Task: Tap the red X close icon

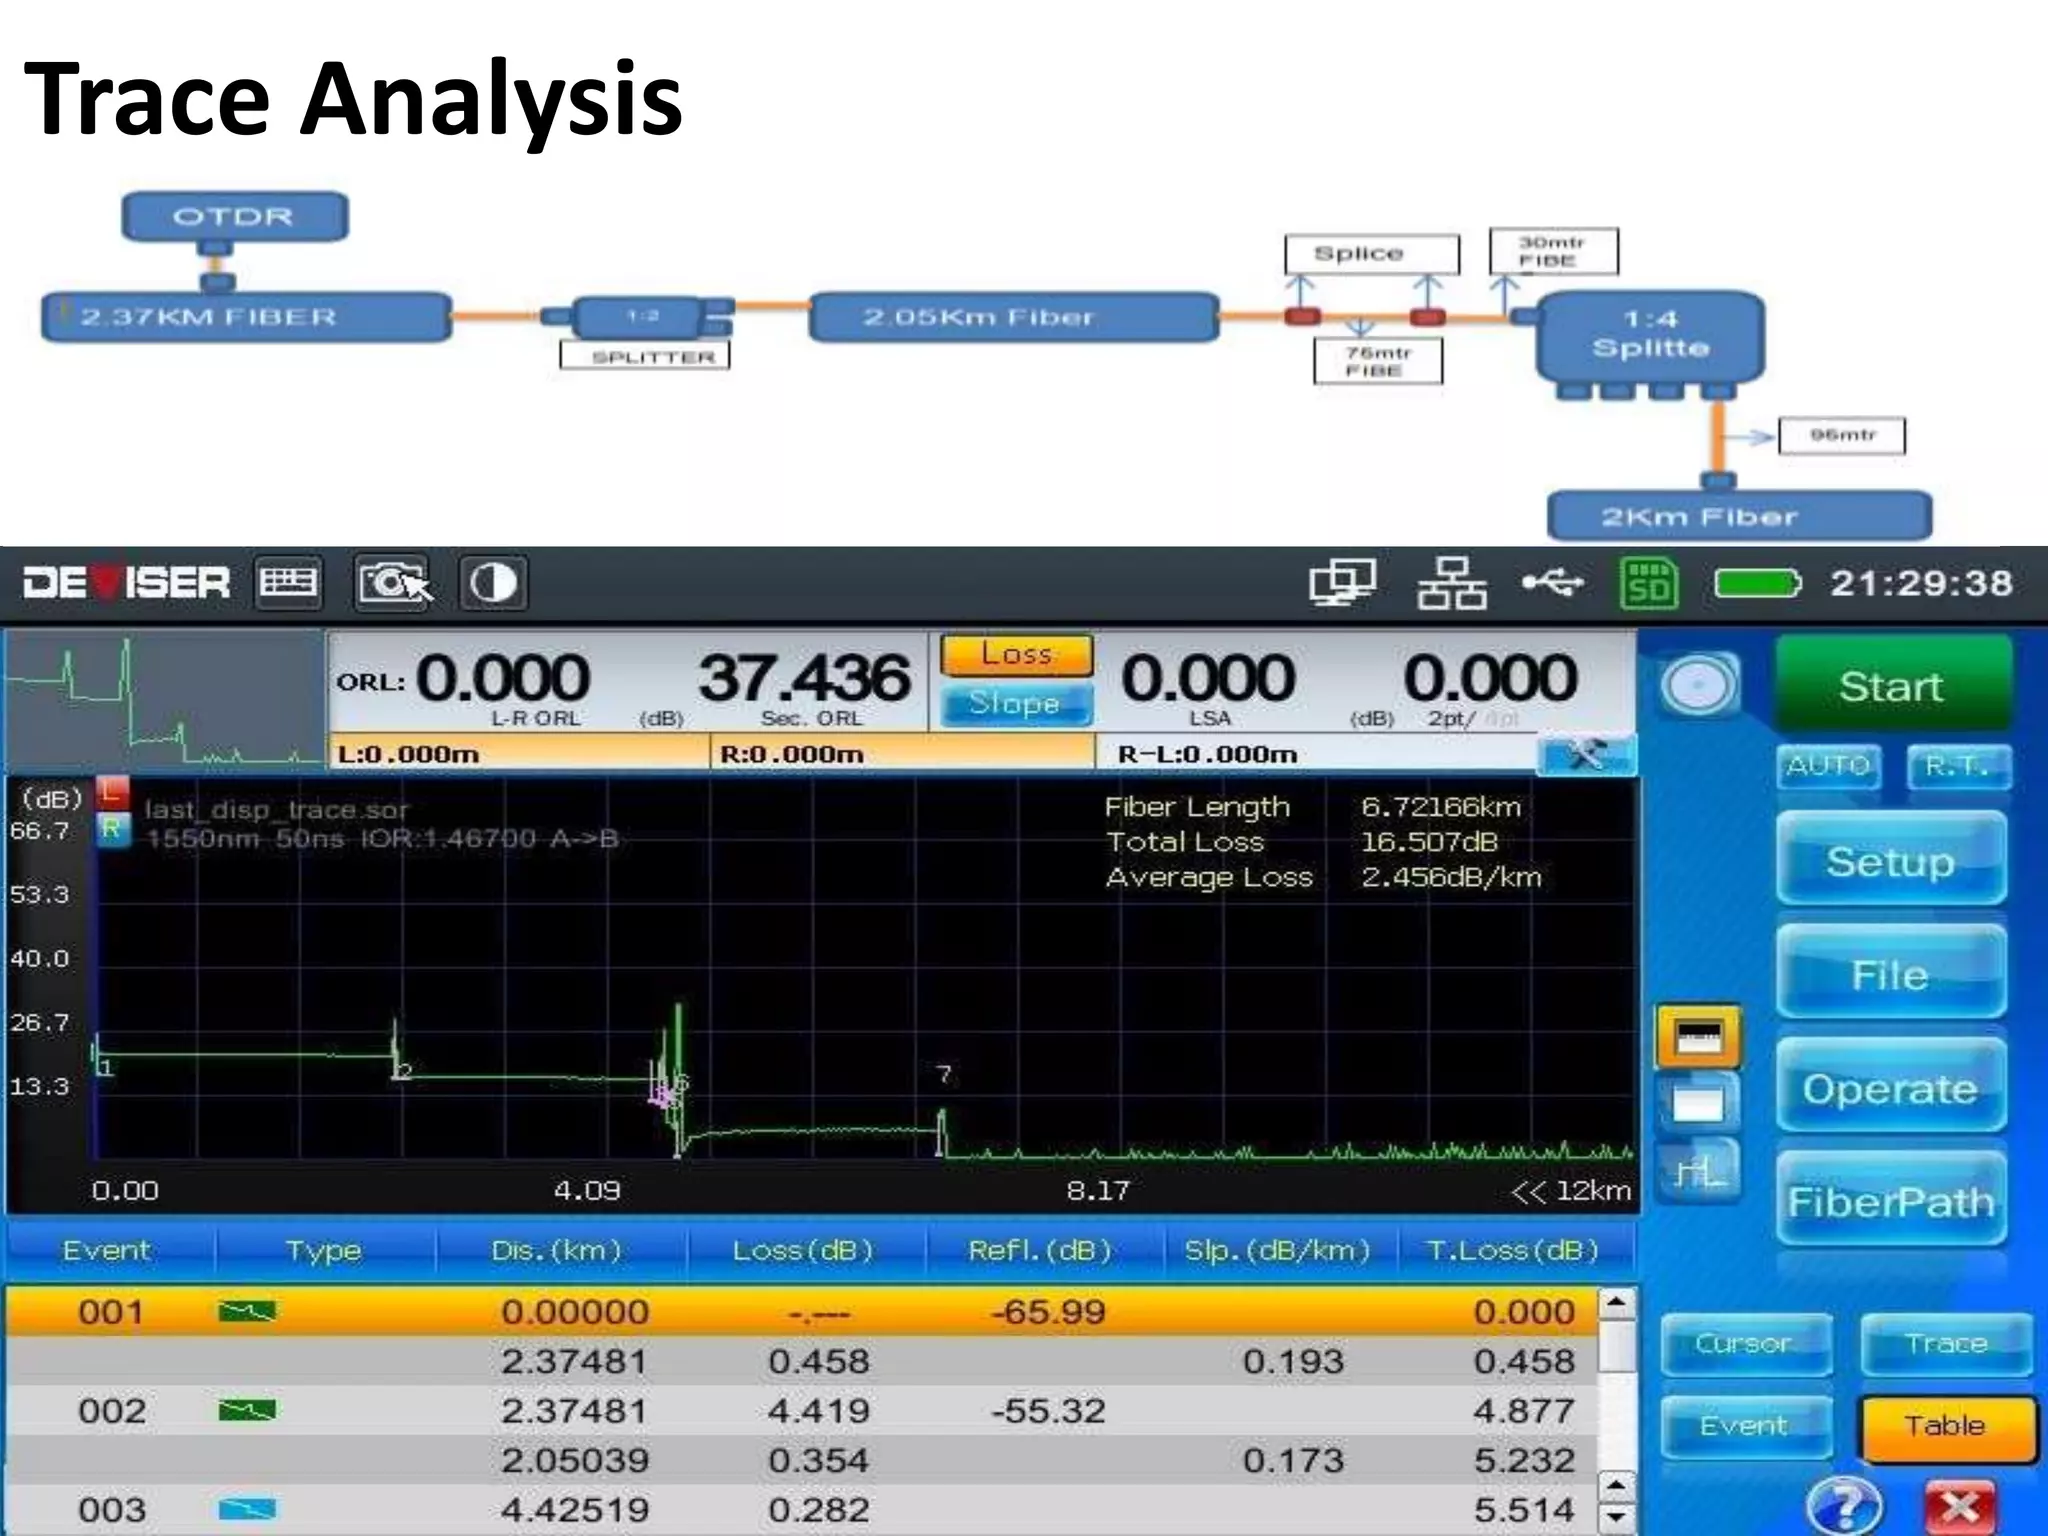Action: pyautogui.click(x=1960, y=1506)
